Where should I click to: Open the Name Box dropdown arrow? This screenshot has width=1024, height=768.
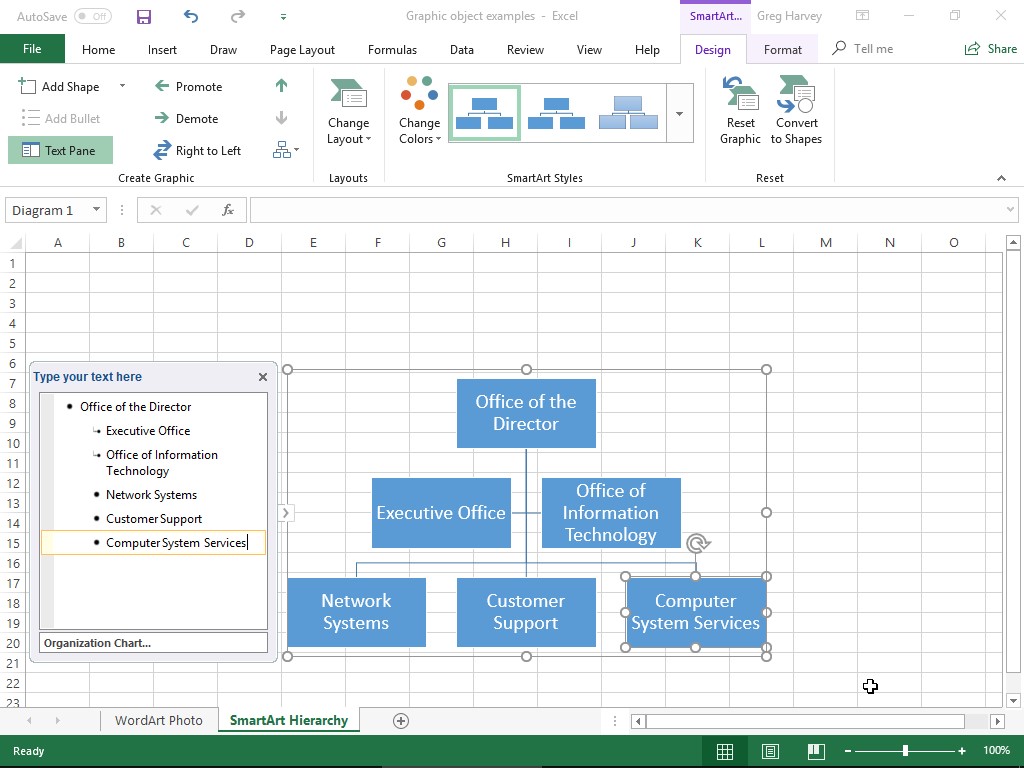[97, 210]
